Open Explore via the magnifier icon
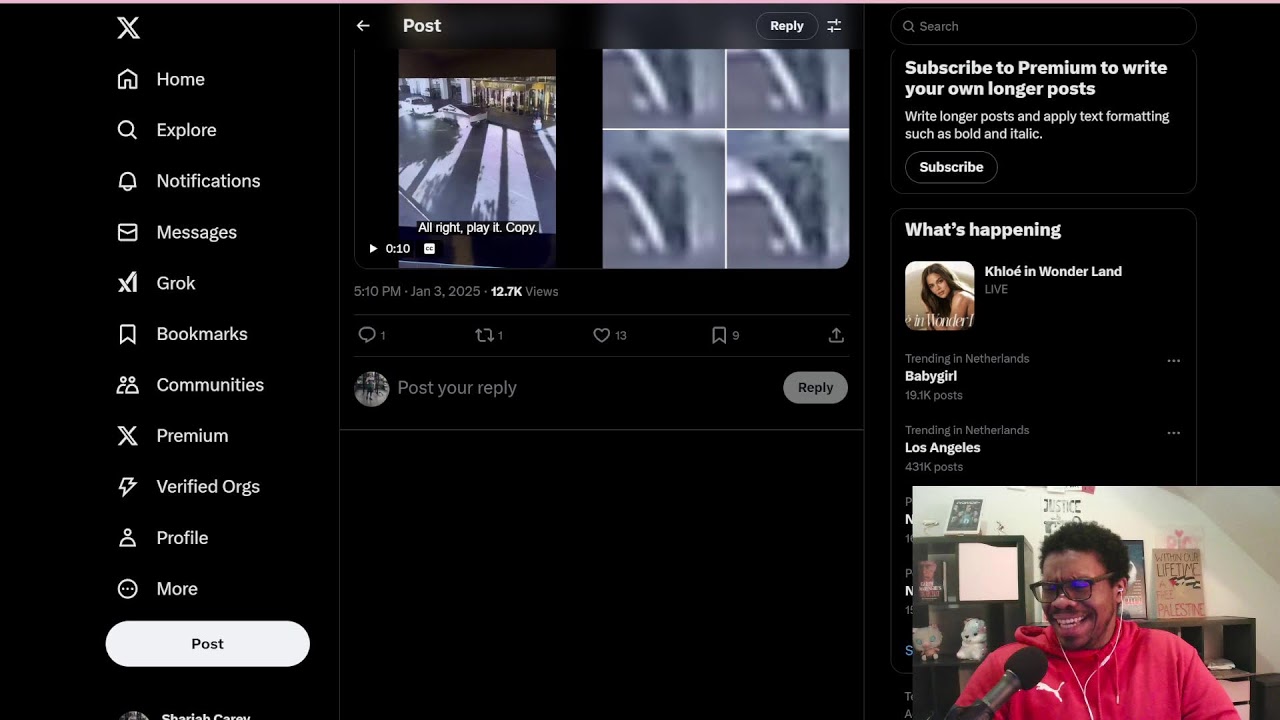Image resolution: width=1280 pixels, height=720 pixels. point(128,130)
